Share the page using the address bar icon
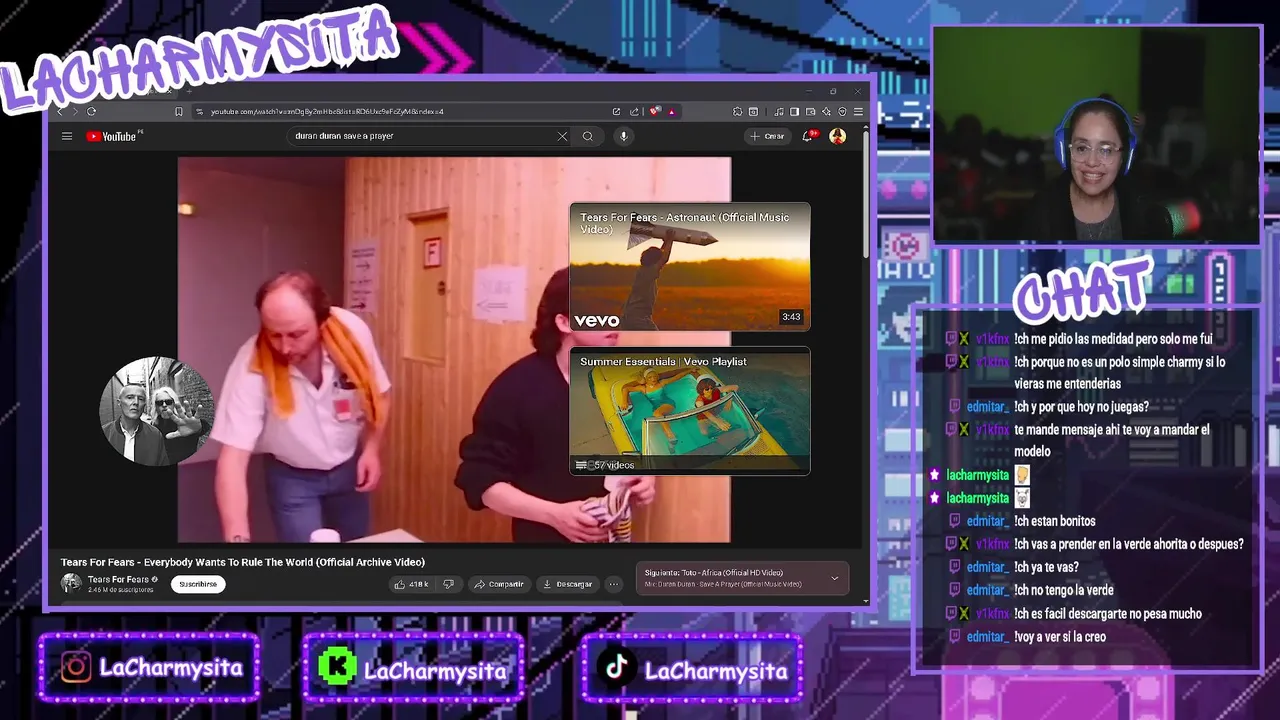Image resolution: width=1280 pixels, height=720 pixels. 634,112
